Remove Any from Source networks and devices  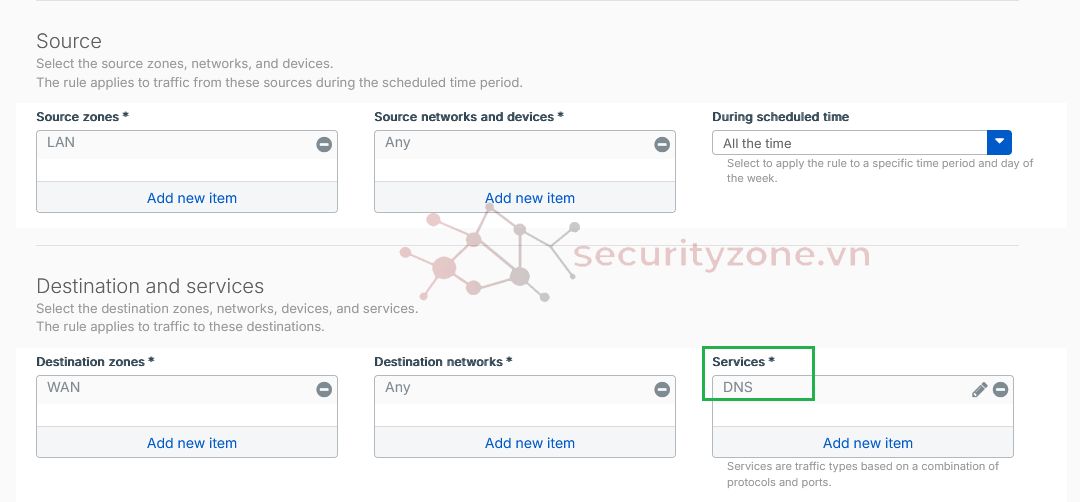pyautogui.click(x=662, y=145)
